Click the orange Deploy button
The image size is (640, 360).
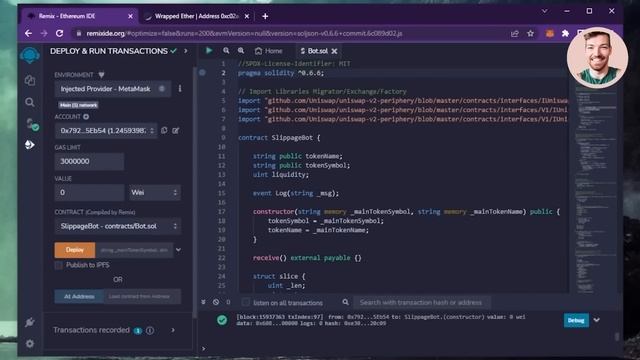click(x=75, y=250)
